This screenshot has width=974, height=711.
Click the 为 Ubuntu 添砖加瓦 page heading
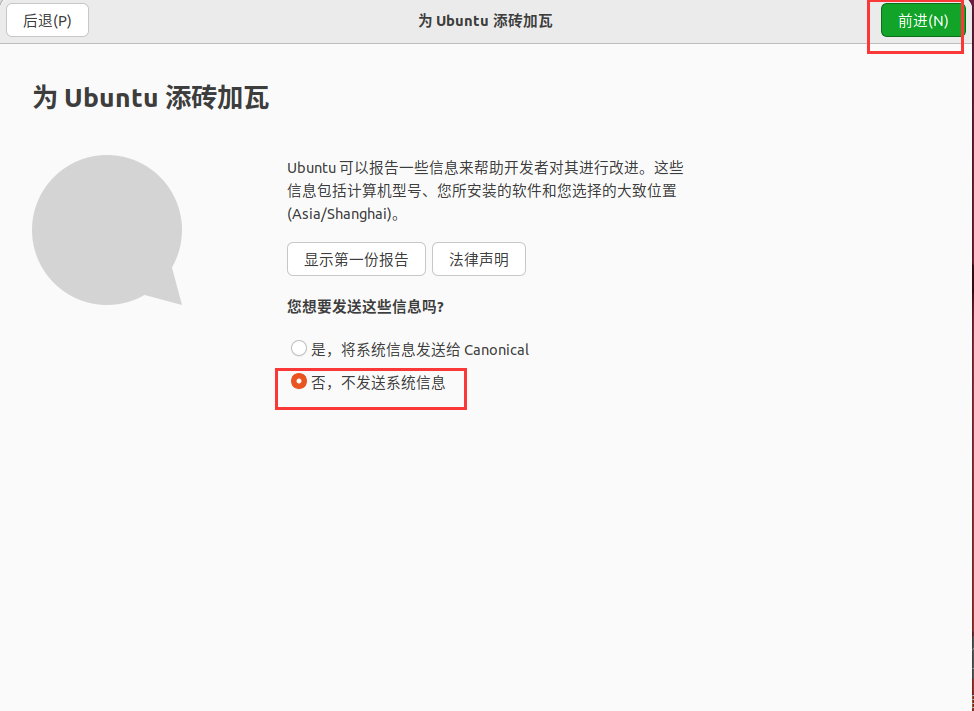(151, 98)
